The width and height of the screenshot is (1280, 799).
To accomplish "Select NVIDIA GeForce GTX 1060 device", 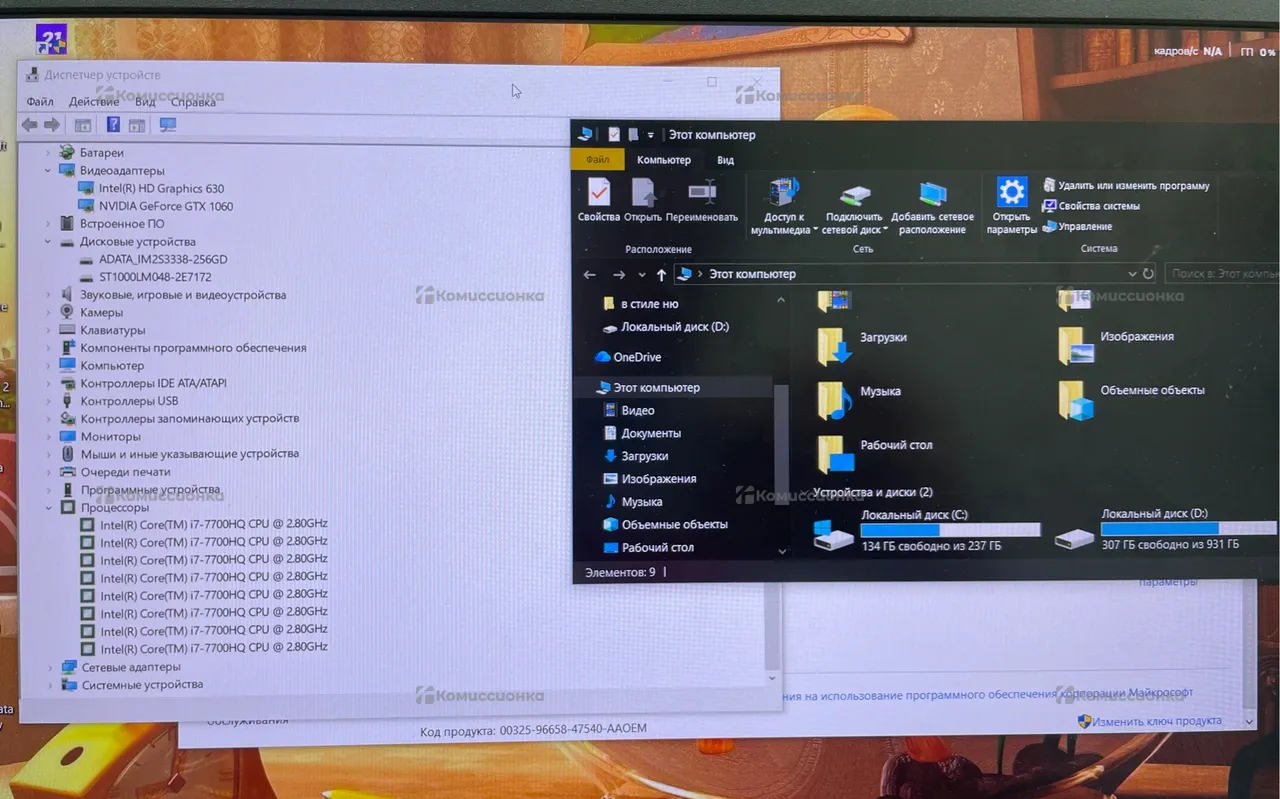I will click(165, 206).
